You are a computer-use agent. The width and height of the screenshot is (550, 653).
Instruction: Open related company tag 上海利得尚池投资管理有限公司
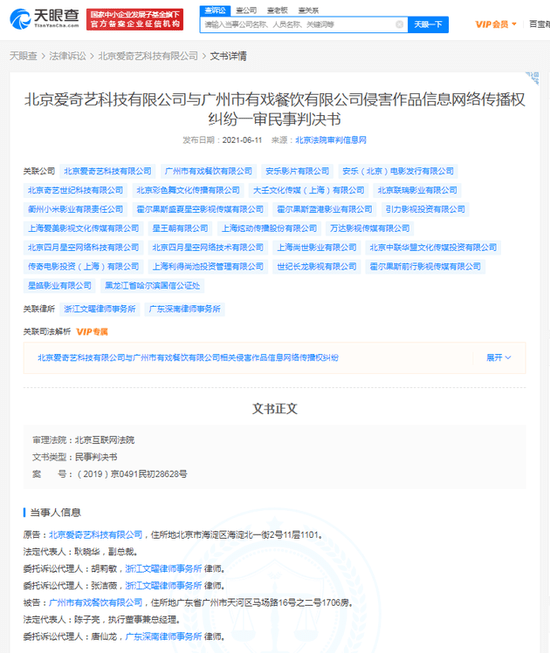(208, 267)
